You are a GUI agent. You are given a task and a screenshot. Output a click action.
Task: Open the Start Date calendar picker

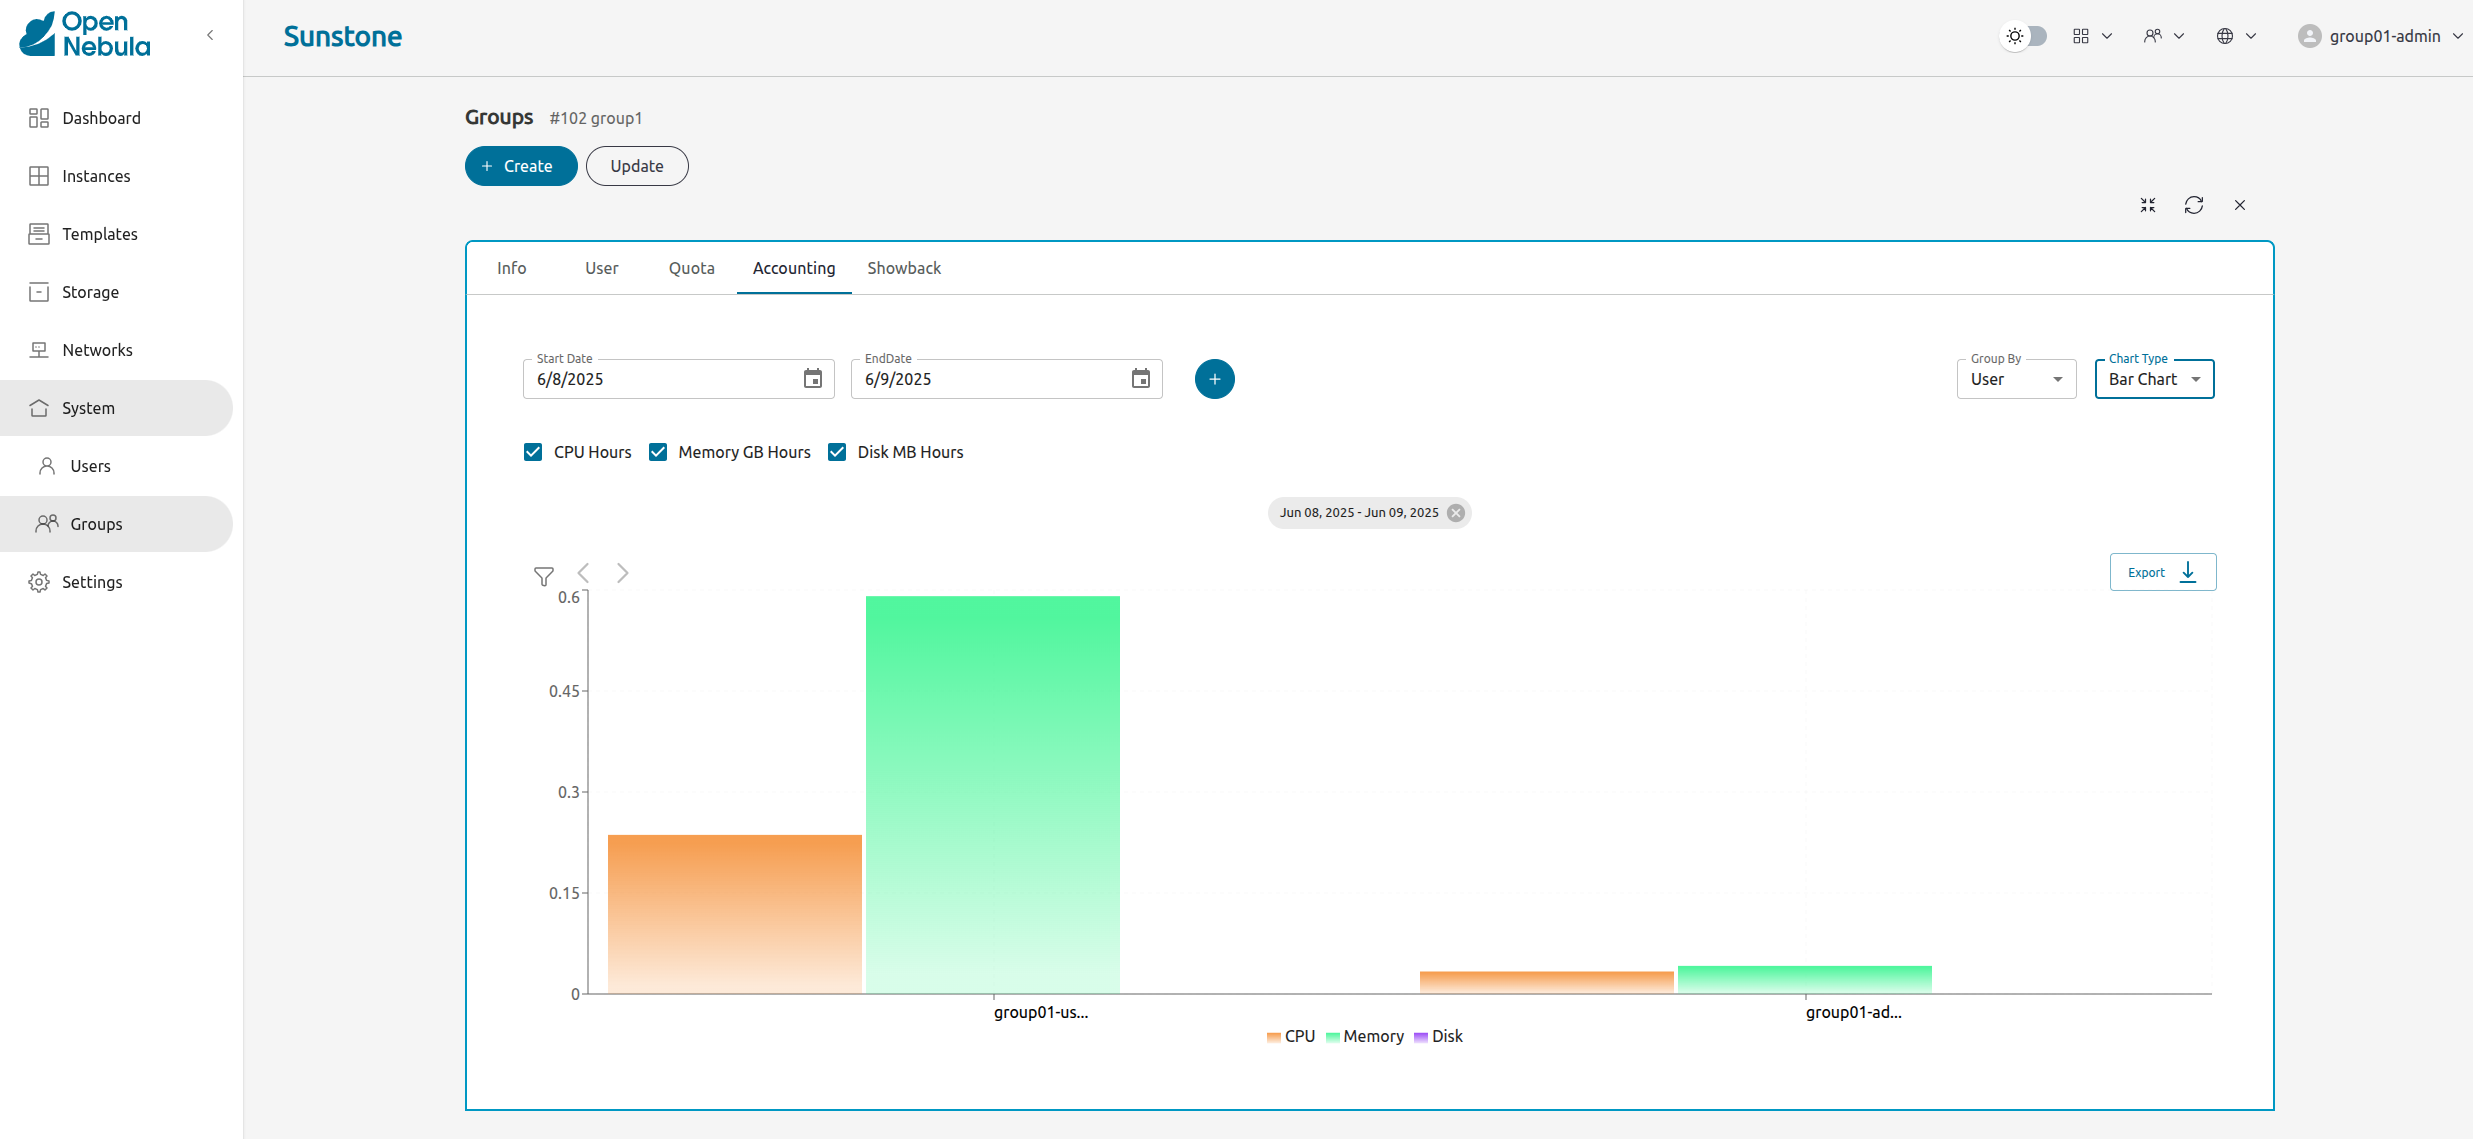tap(813, 379)
